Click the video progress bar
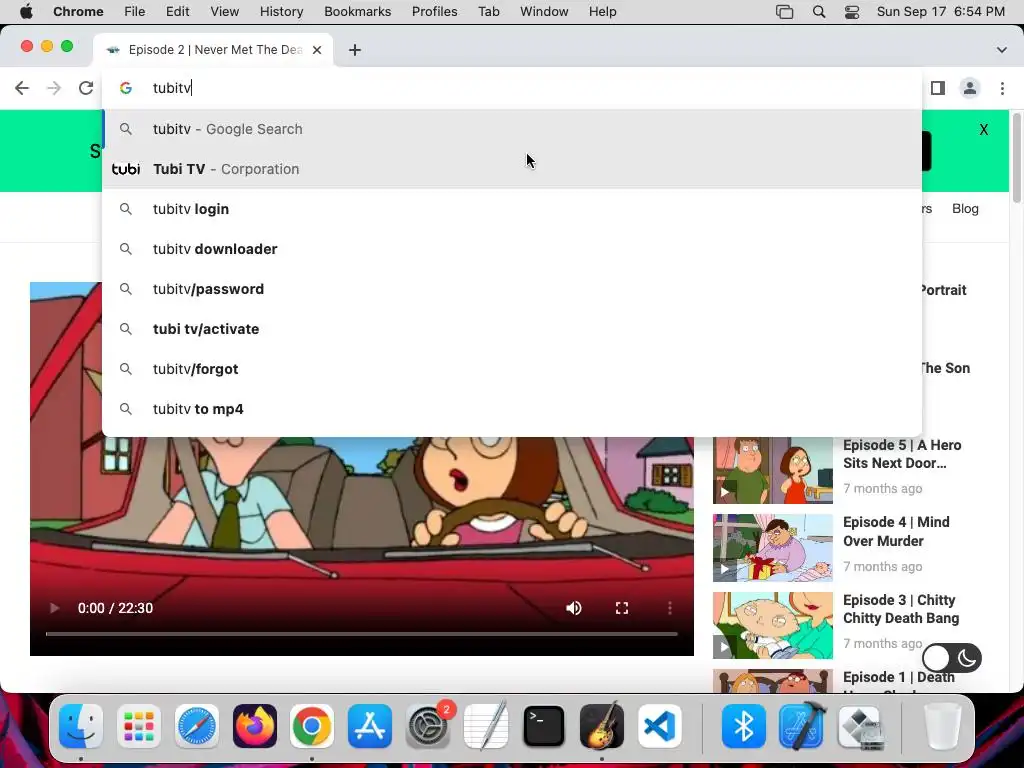 coord(361,633)
